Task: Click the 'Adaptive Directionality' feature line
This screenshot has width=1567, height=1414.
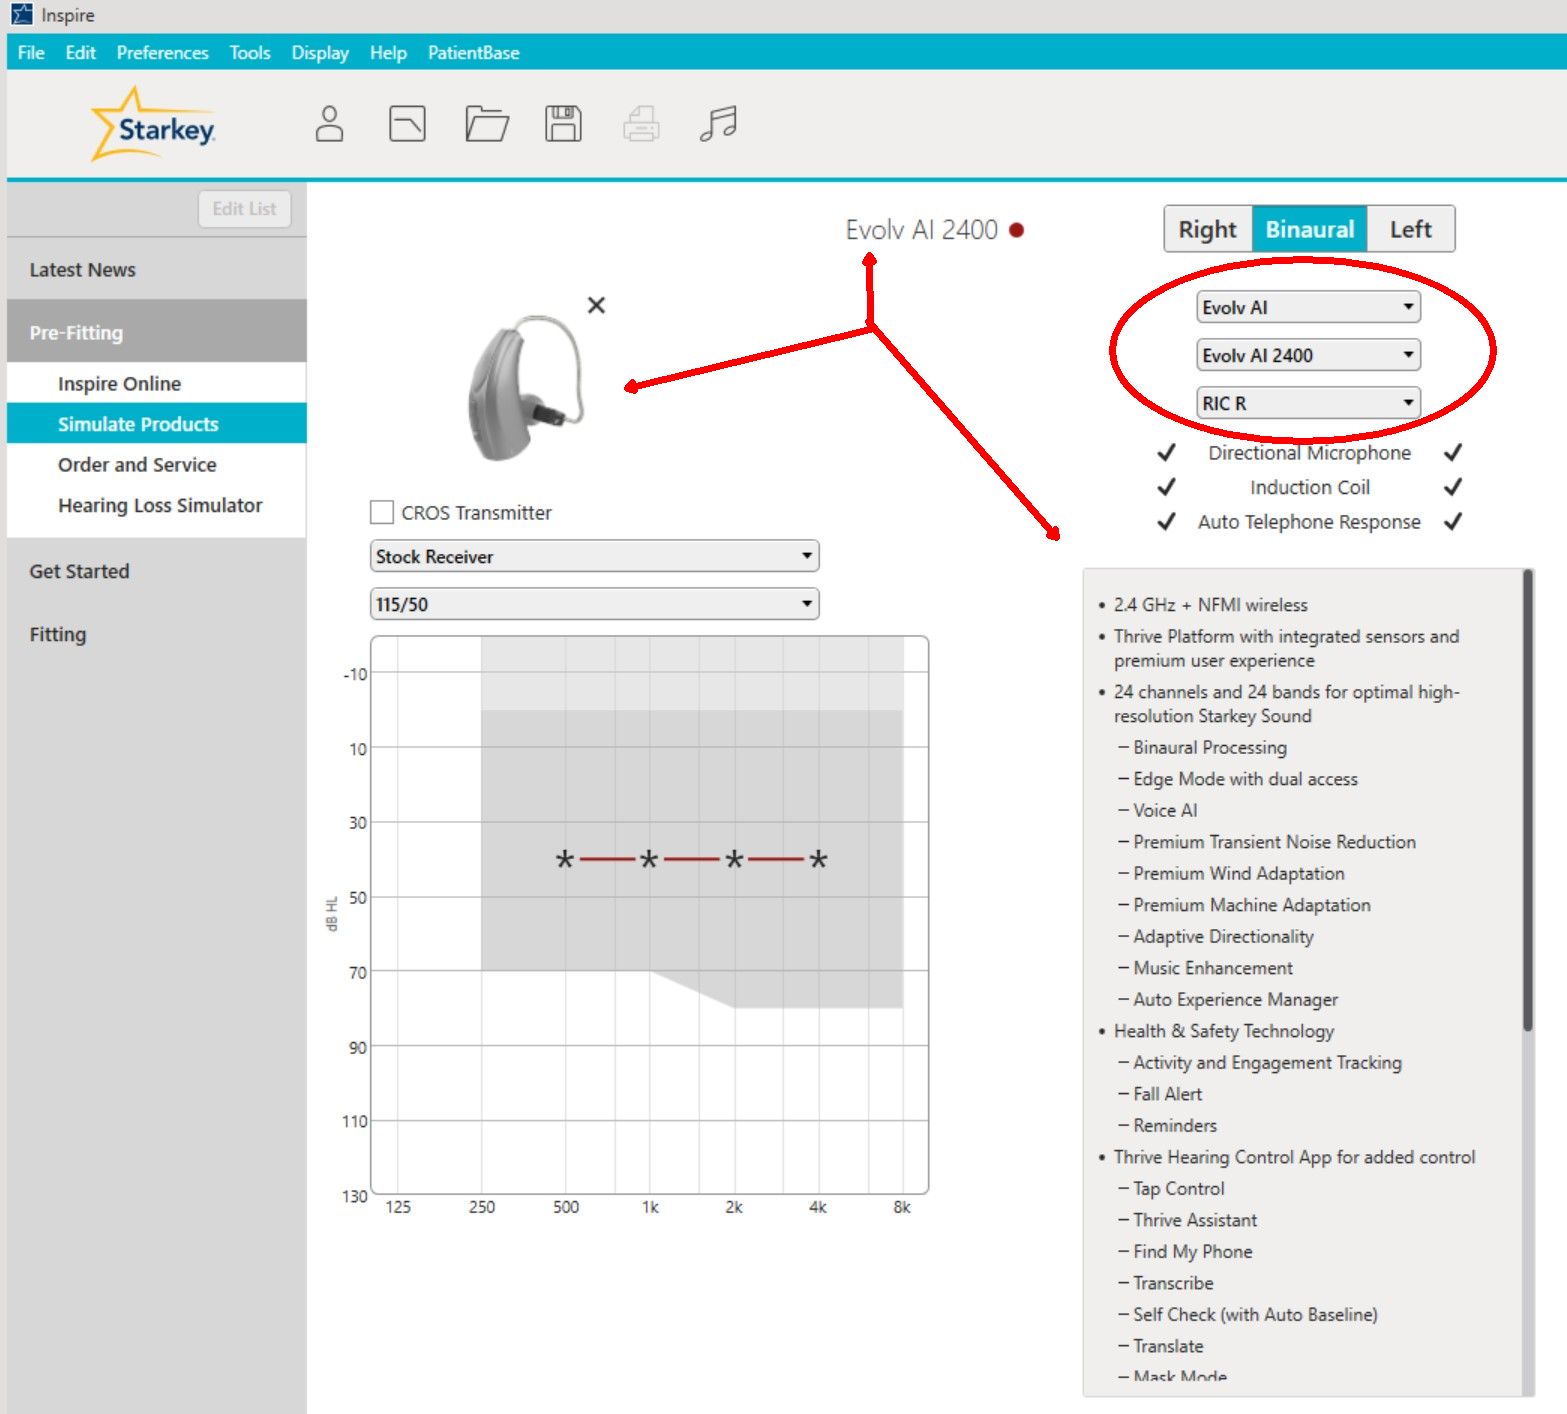Action: click(1223, 936)
